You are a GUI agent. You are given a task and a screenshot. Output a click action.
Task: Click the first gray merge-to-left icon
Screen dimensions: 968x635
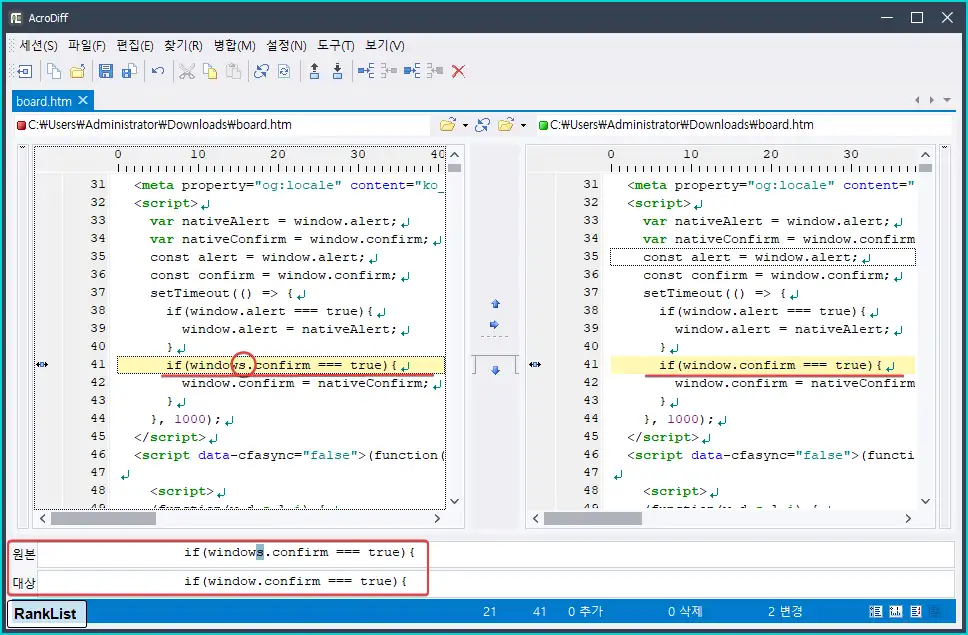pos(389,72)
